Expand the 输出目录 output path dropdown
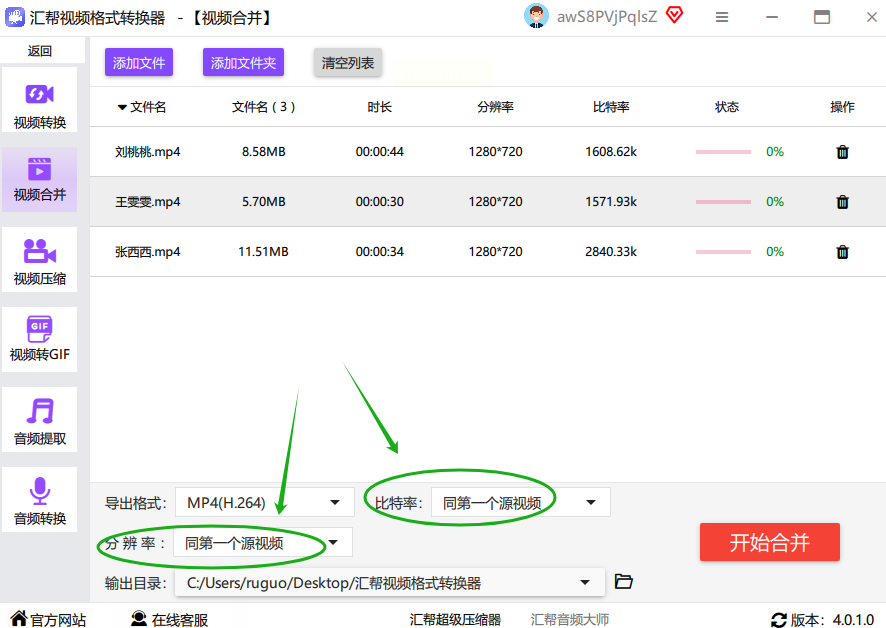The width and height of the screenshot is (886, 628). 389,583
